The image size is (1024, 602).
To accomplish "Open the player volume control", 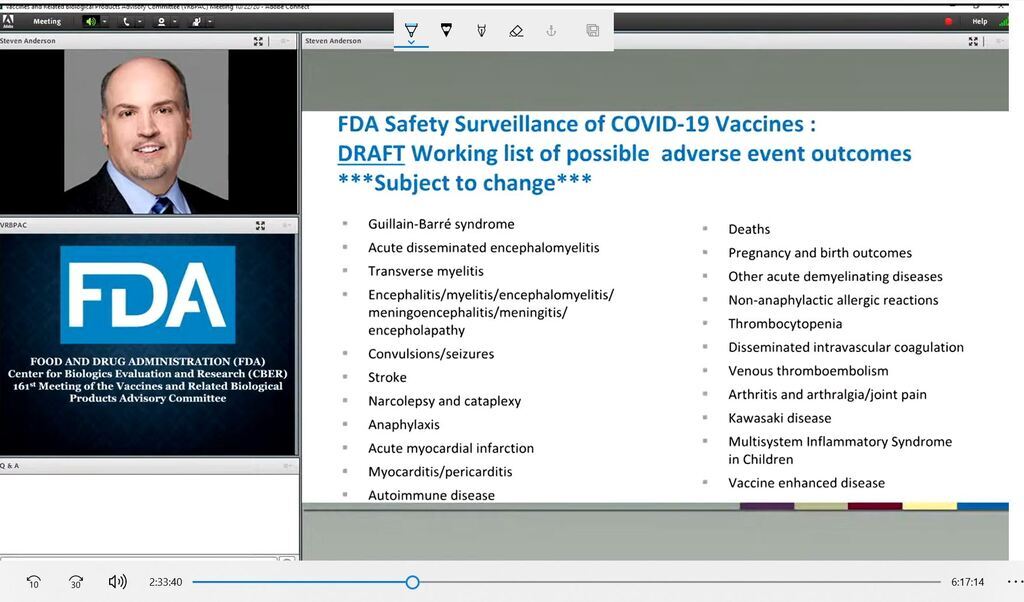I will point(118,582).
